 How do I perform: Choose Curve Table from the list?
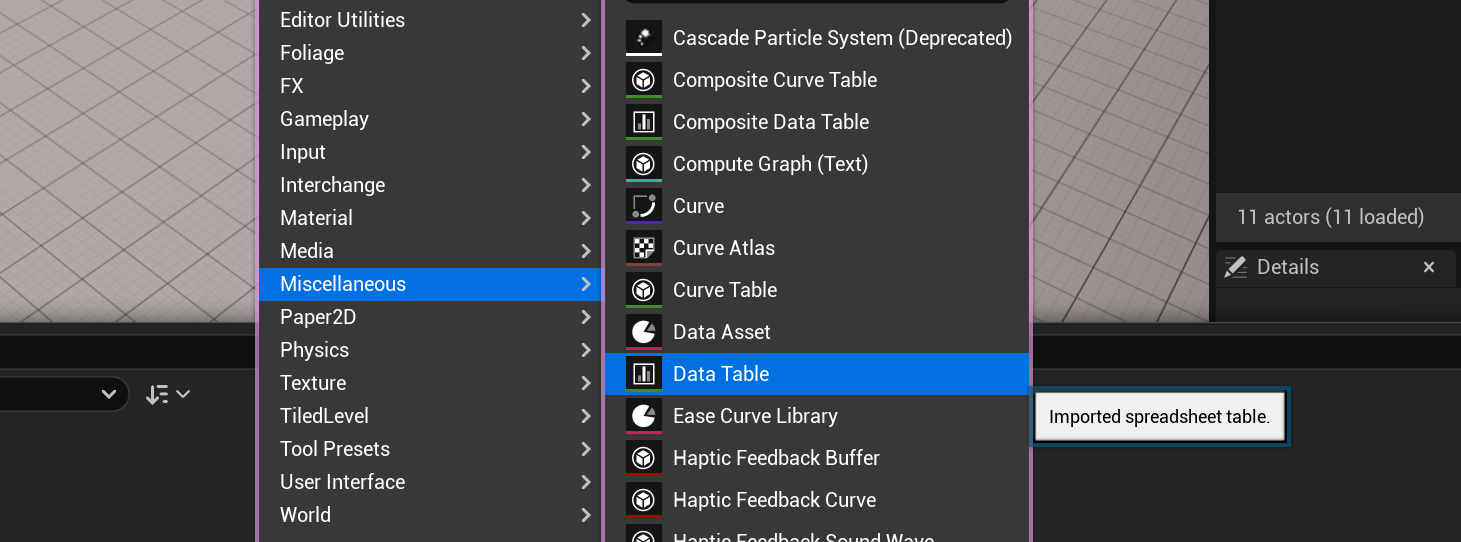point(724,290)
